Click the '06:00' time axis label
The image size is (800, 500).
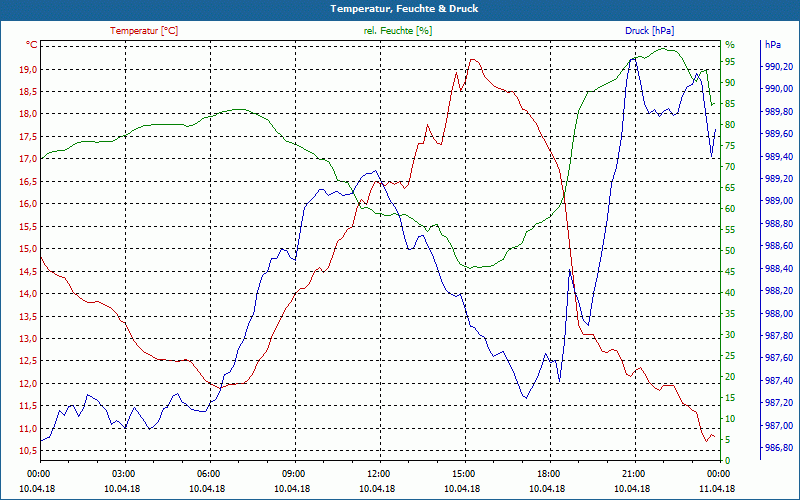click(x=208, y=473)
